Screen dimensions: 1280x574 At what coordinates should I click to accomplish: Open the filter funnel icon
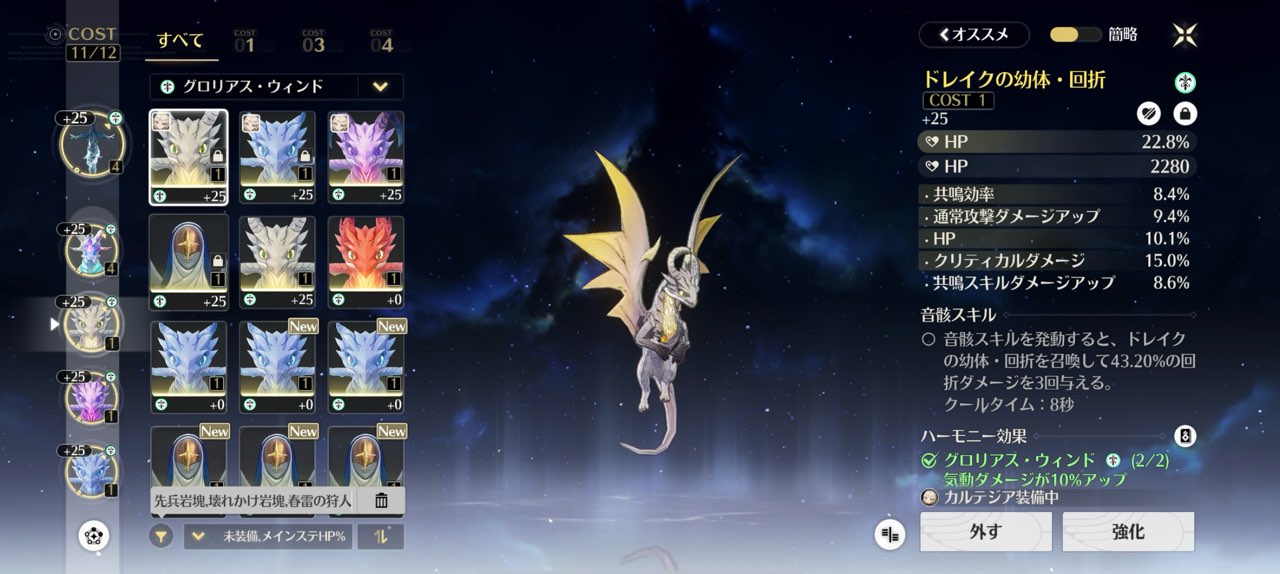click(x=161, y=536)
